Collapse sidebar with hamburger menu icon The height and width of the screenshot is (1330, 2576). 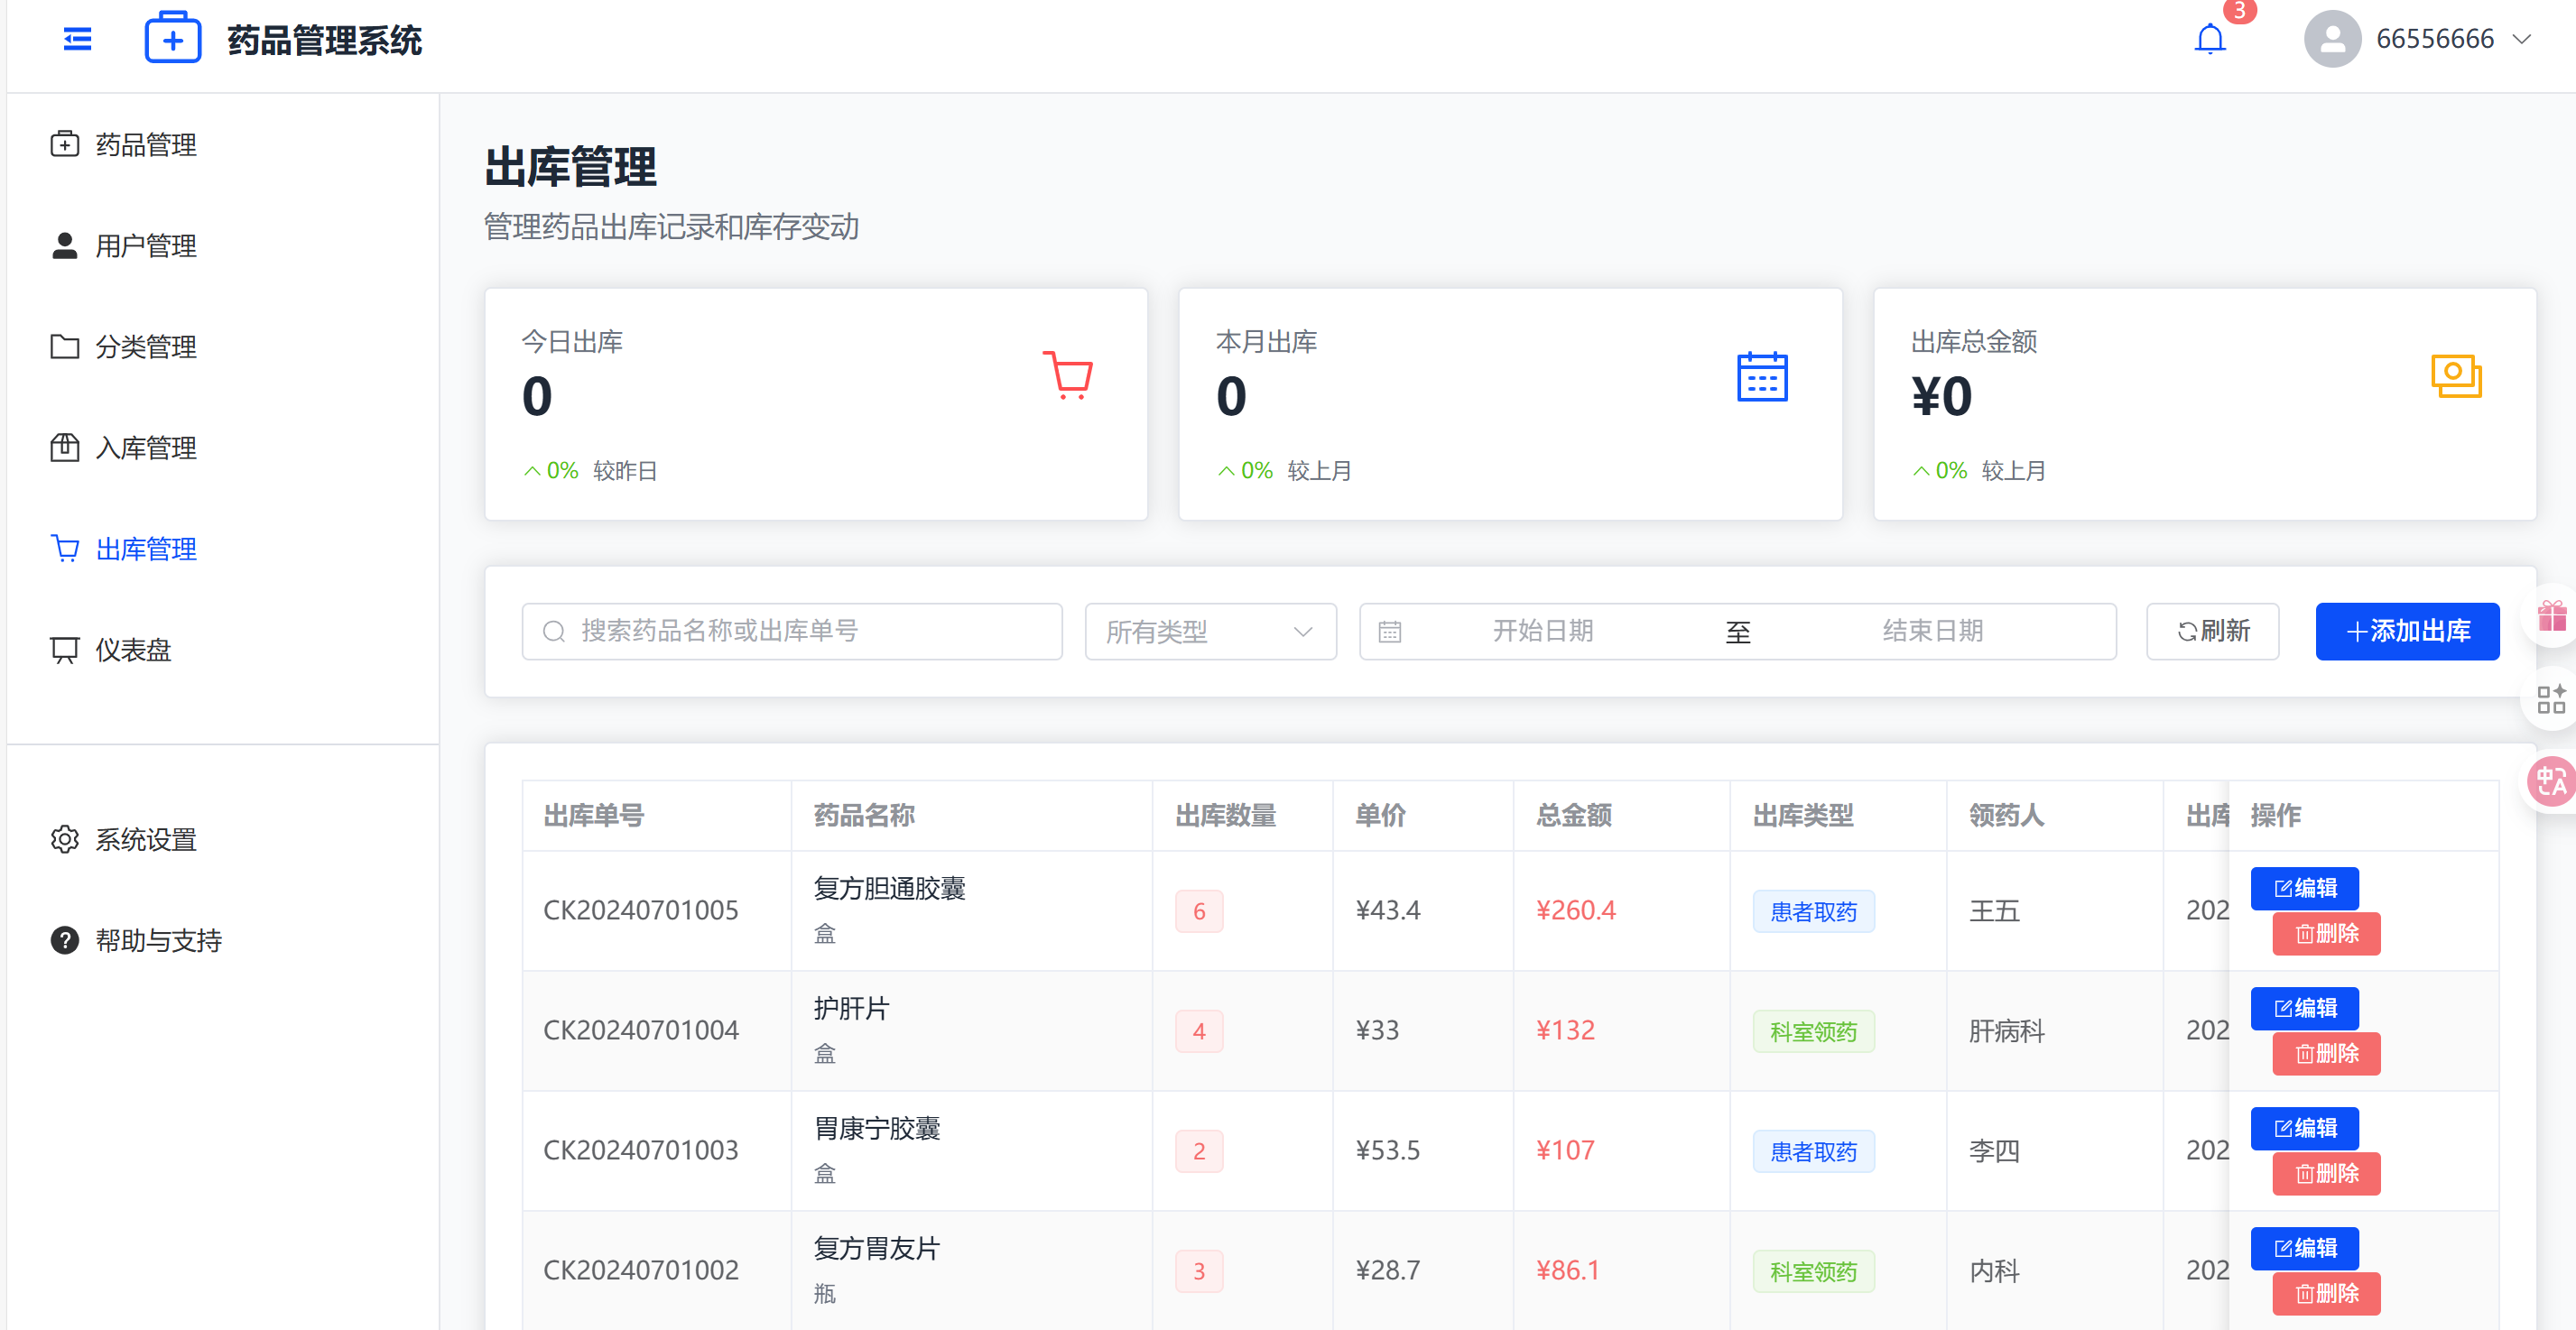(x=77, y=39)
